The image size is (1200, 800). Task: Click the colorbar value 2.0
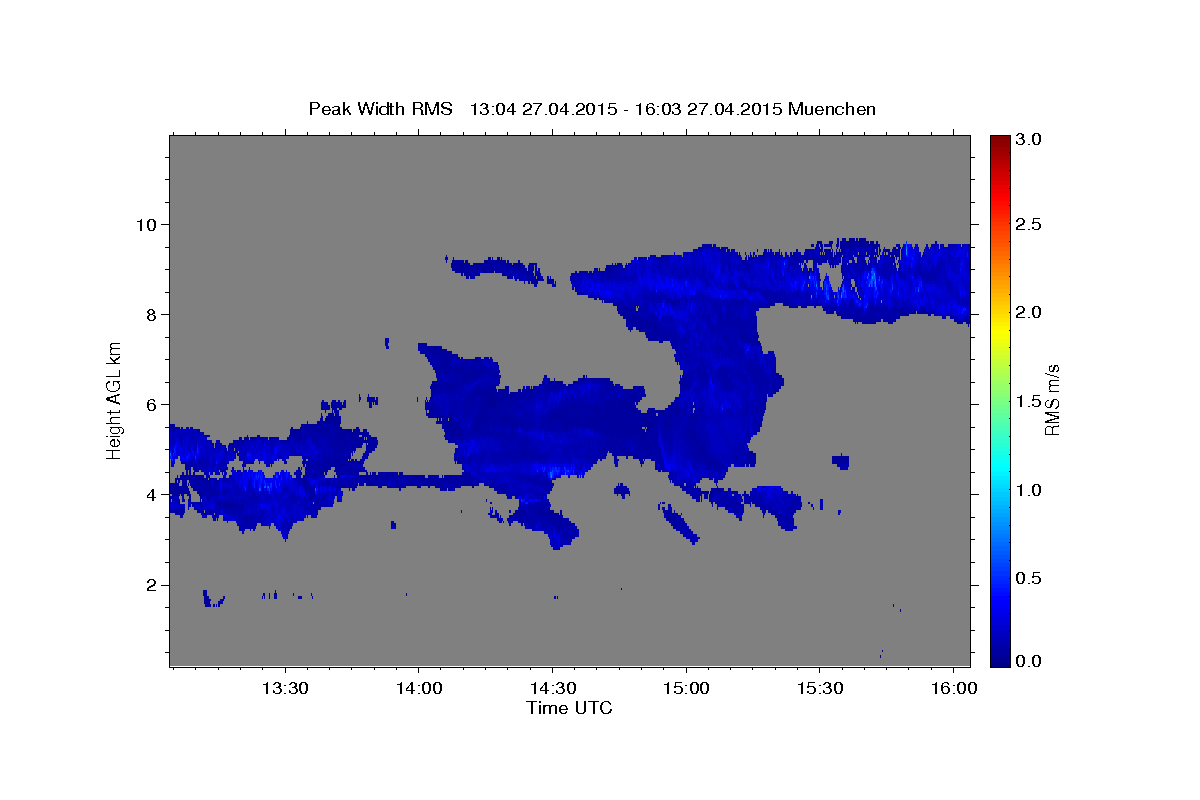click(1030, 312)
